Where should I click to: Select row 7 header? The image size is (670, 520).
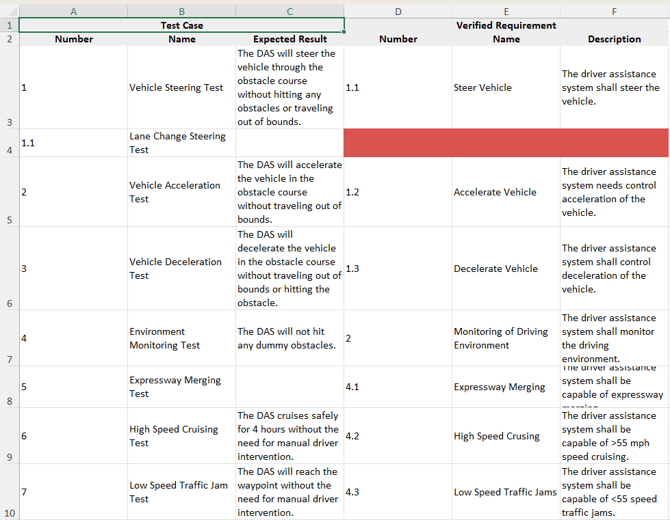[x=9, y=338]
